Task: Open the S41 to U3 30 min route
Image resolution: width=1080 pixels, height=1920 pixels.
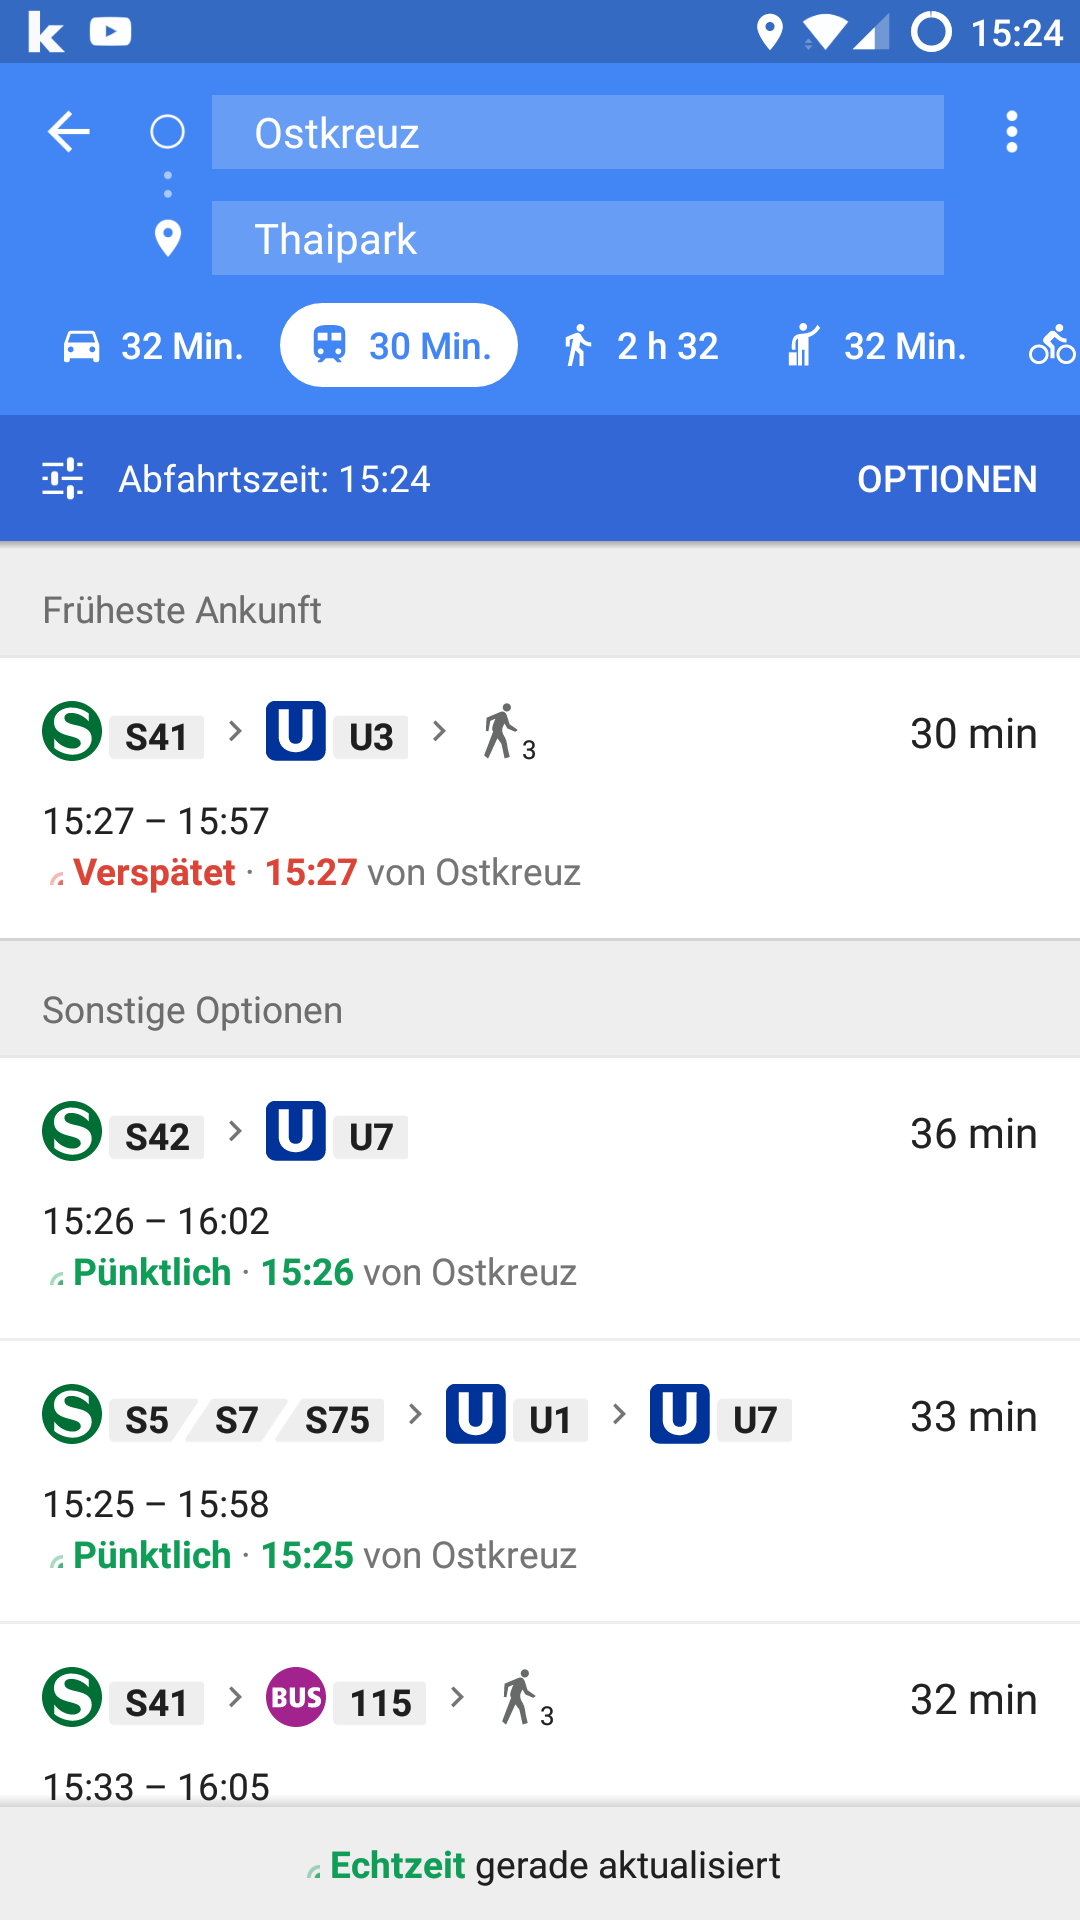Action: 540,798
